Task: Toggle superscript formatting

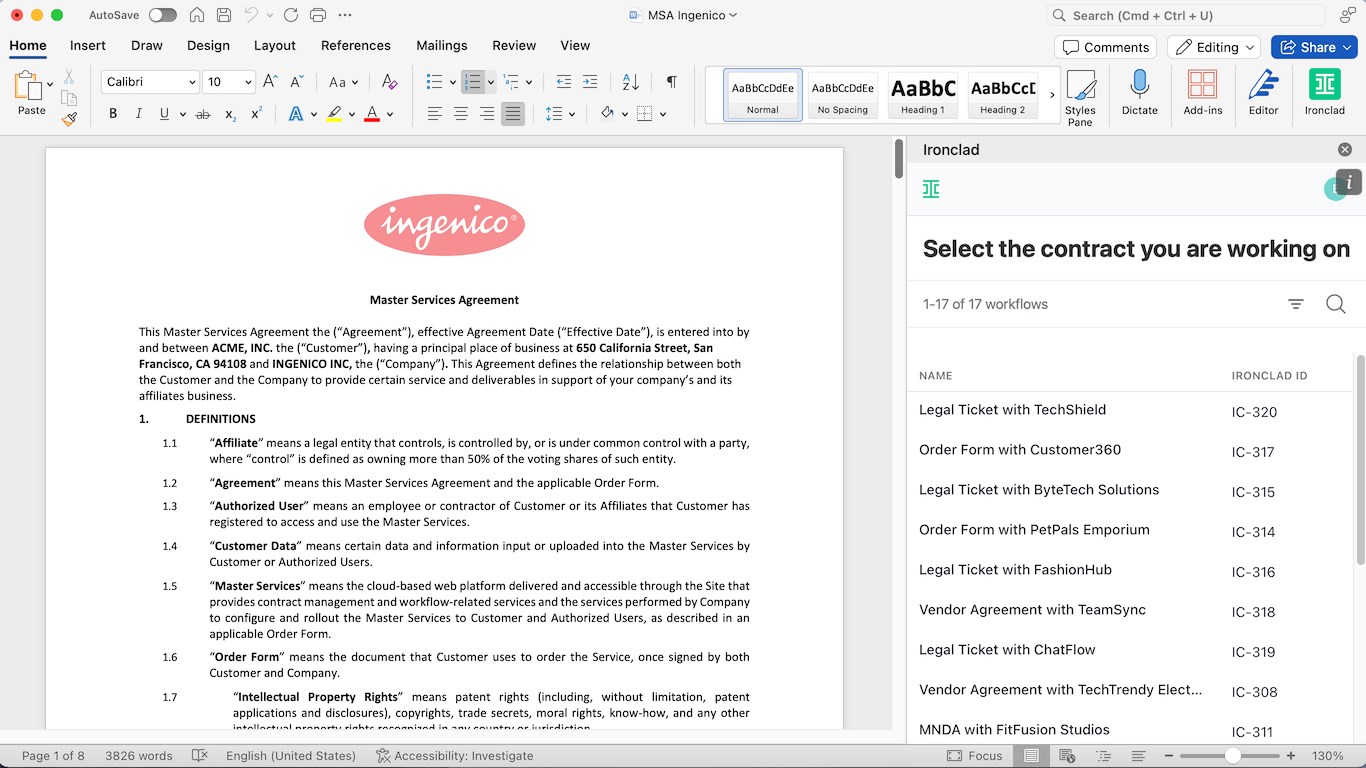Action: click(x=256, y=114)
